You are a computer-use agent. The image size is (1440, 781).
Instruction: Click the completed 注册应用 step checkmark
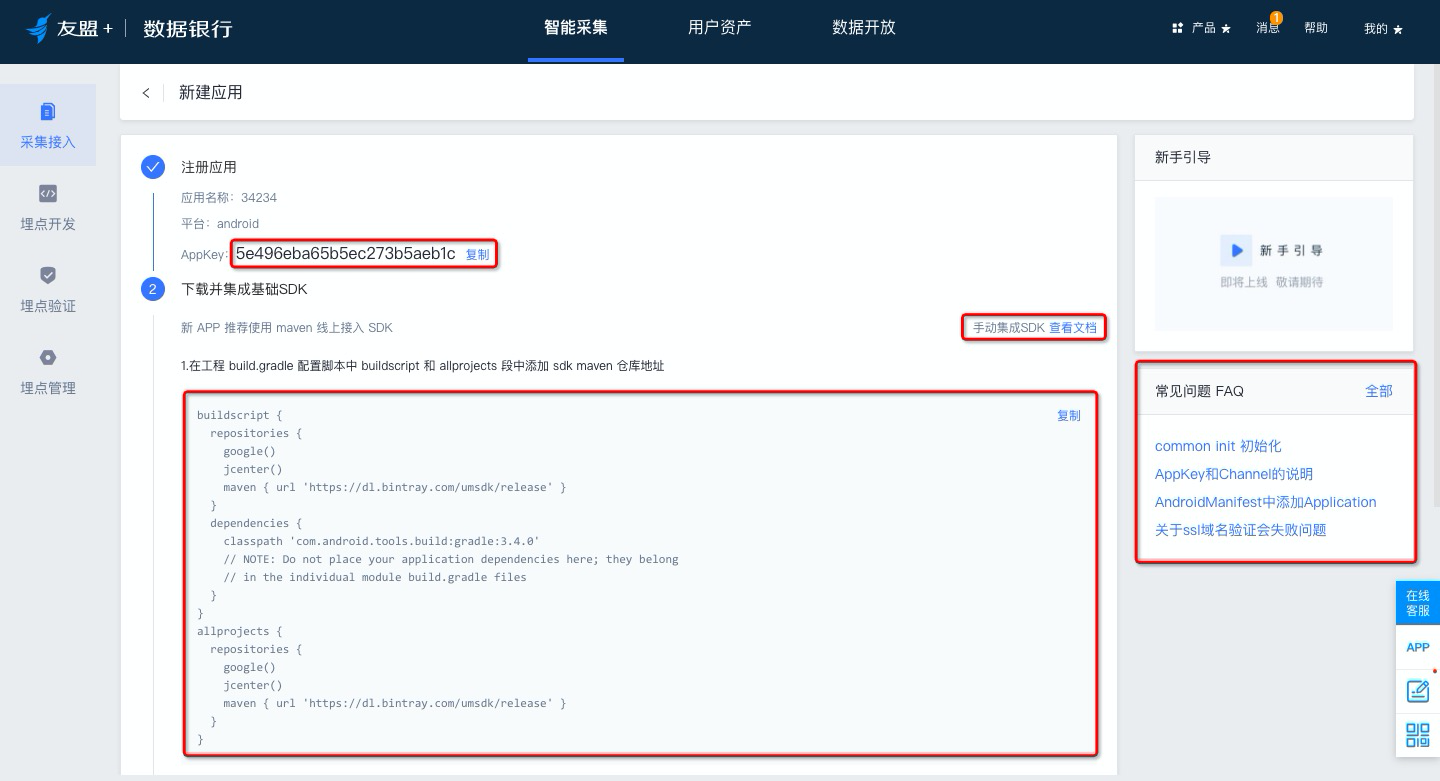(153, 167)
